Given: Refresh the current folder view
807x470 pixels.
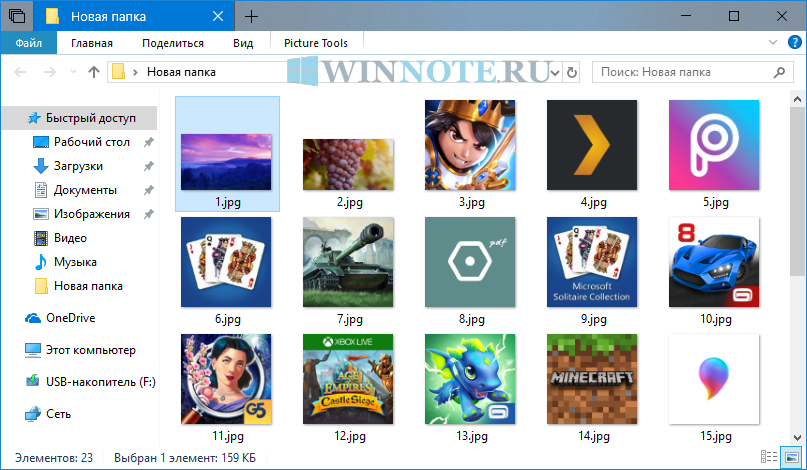Looking at the screenshot, I should [x=572, y=72].
